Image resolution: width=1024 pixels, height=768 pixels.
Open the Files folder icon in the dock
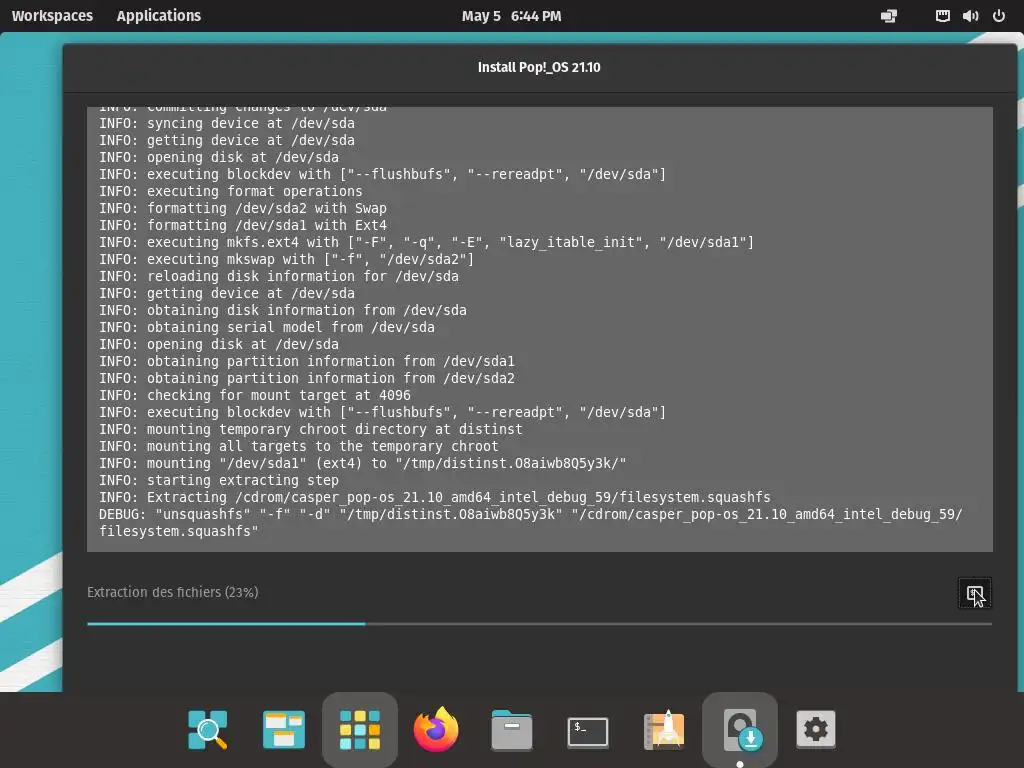[x=512, y=729]
